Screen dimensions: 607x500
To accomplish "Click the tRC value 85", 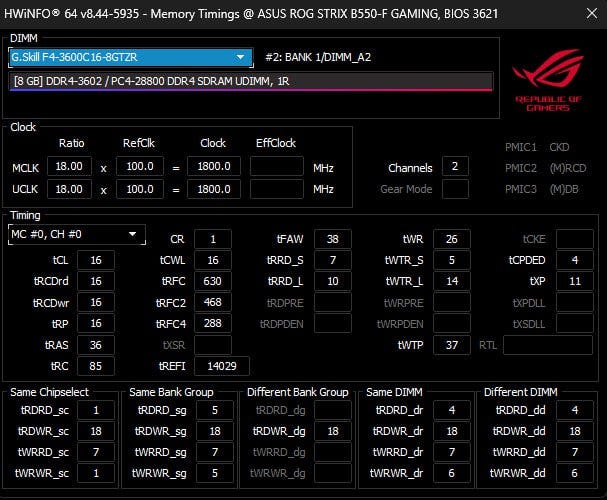I will pos(96,366).
